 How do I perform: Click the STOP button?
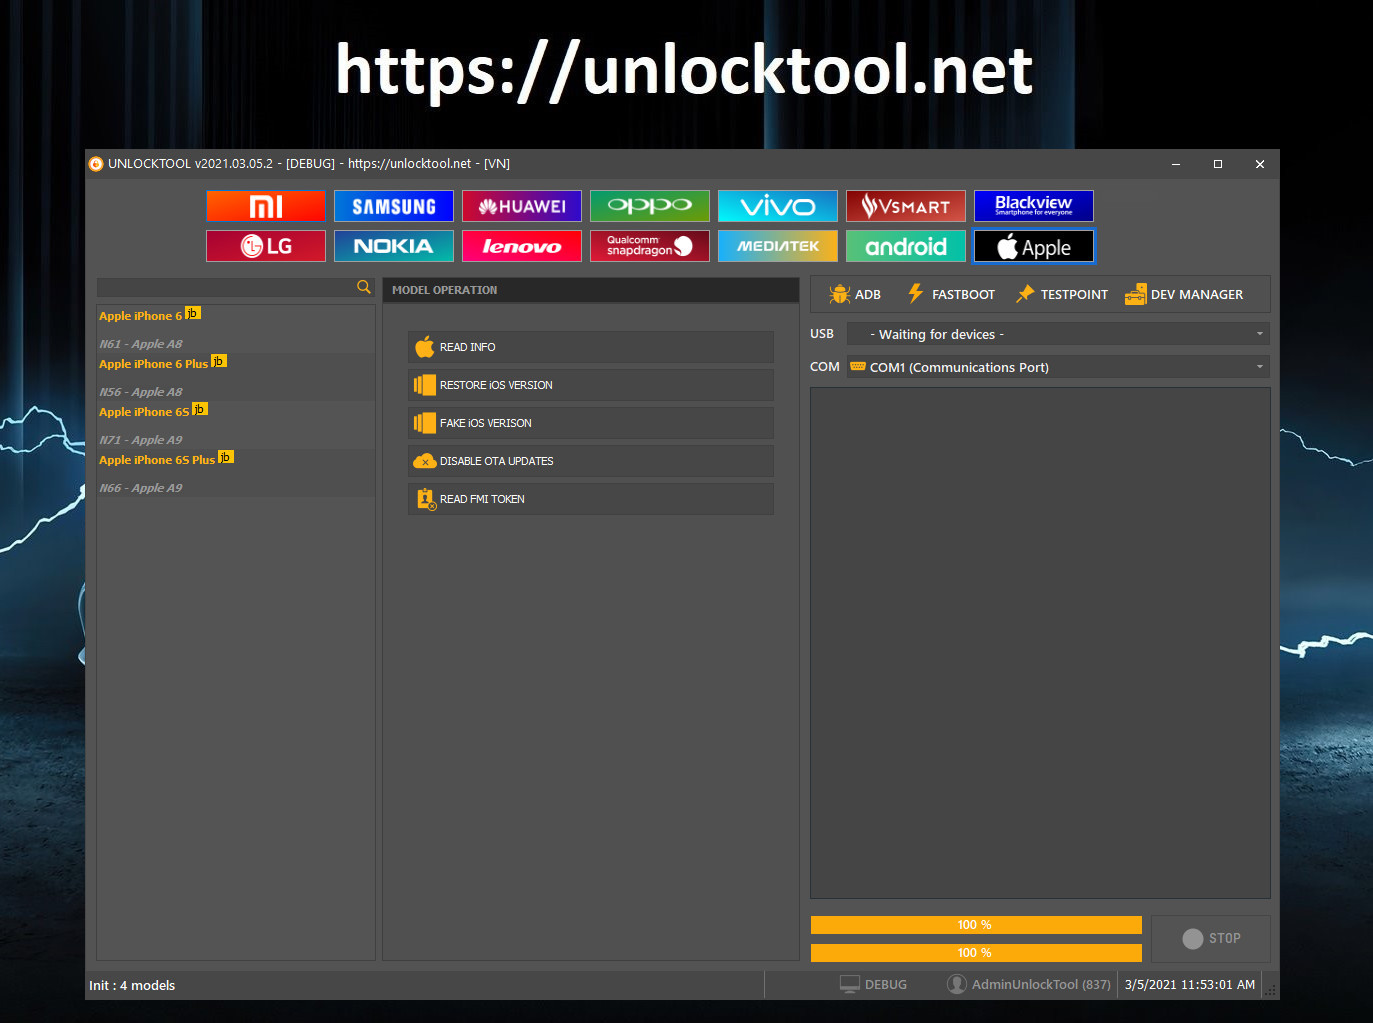click(1211, 939)
